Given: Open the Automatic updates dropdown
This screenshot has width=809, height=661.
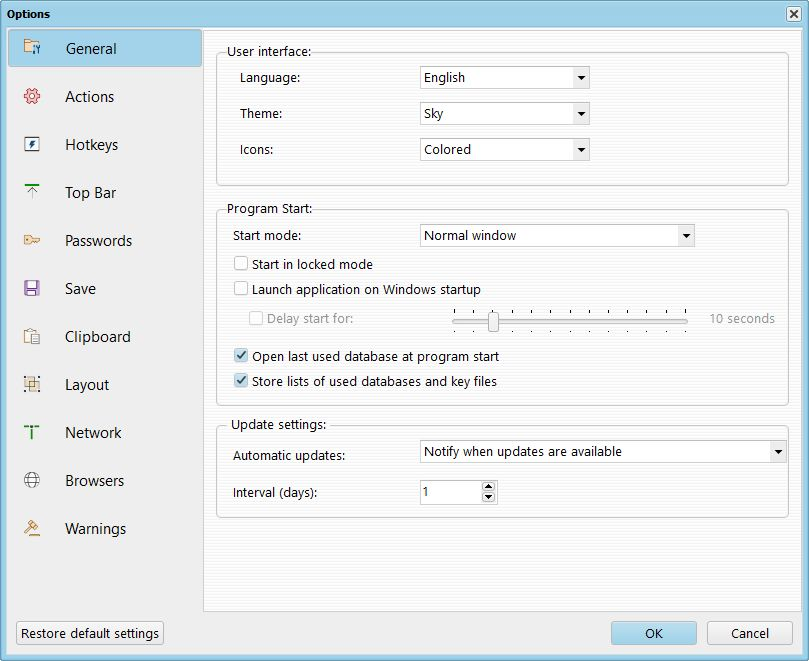Looking at the screenshot, I should (603, 452).
